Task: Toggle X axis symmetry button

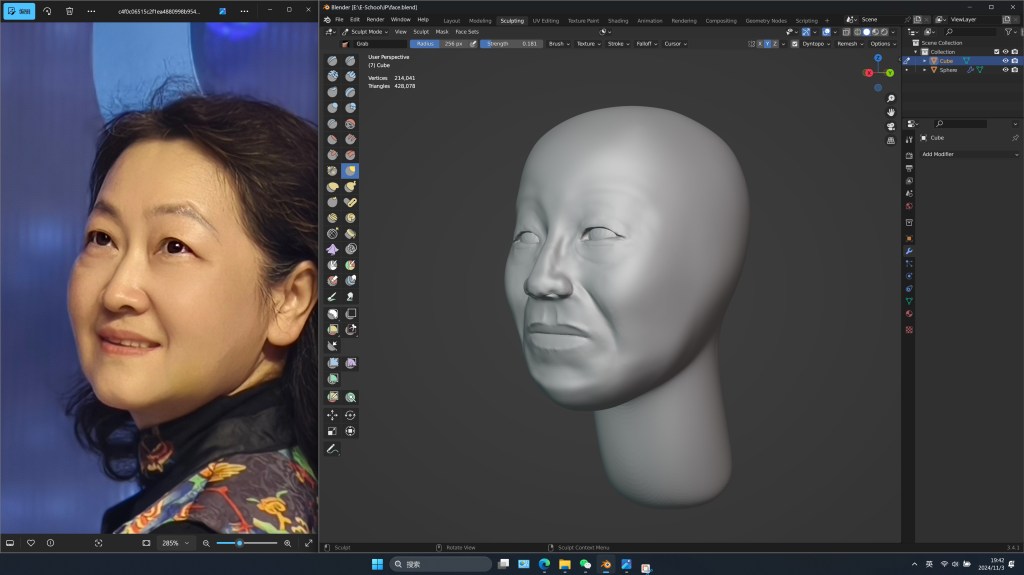Action: click(759, 44)
